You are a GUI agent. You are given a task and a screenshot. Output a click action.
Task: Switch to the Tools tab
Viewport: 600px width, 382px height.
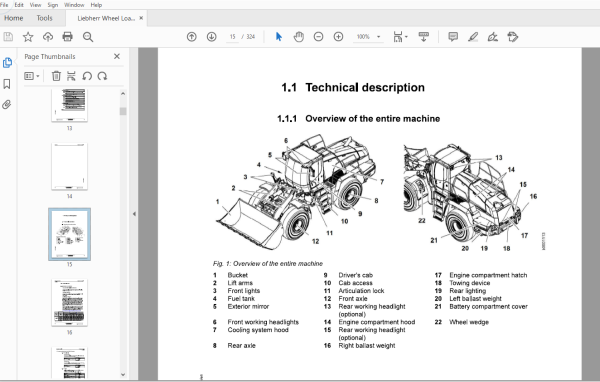point(44,18)
